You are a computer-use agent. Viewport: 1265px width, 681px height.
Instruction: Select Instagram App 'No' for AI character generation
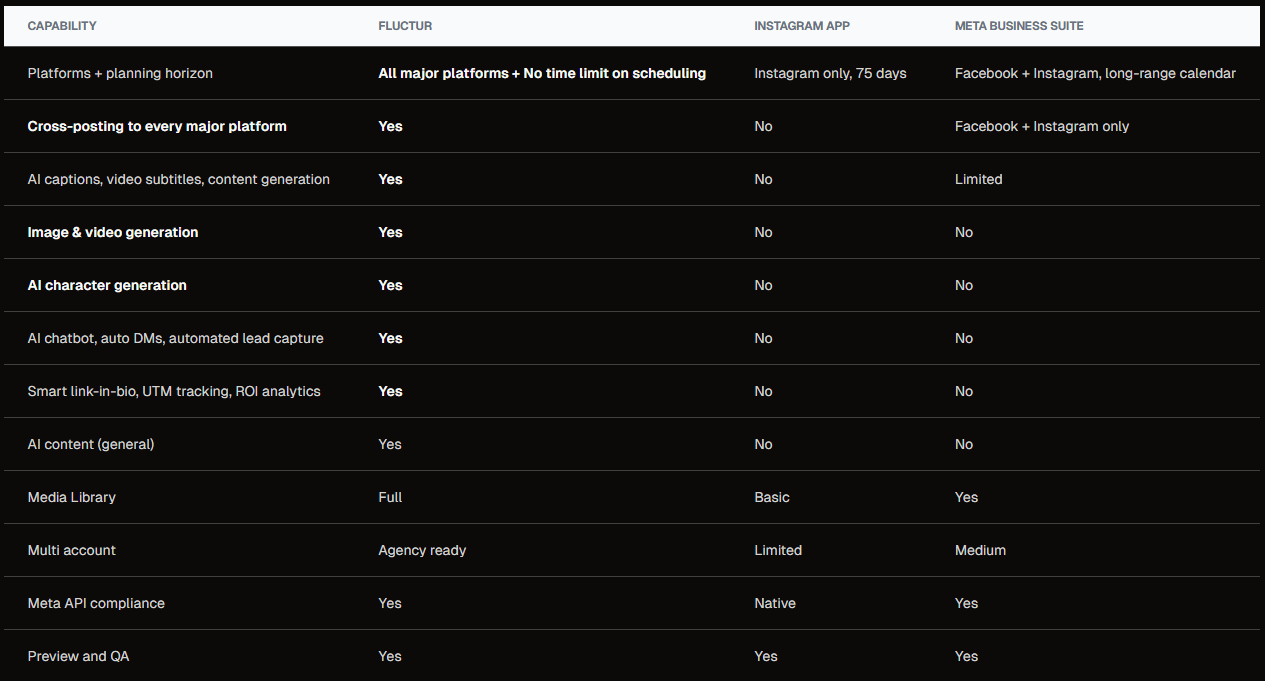click(763, 285)
